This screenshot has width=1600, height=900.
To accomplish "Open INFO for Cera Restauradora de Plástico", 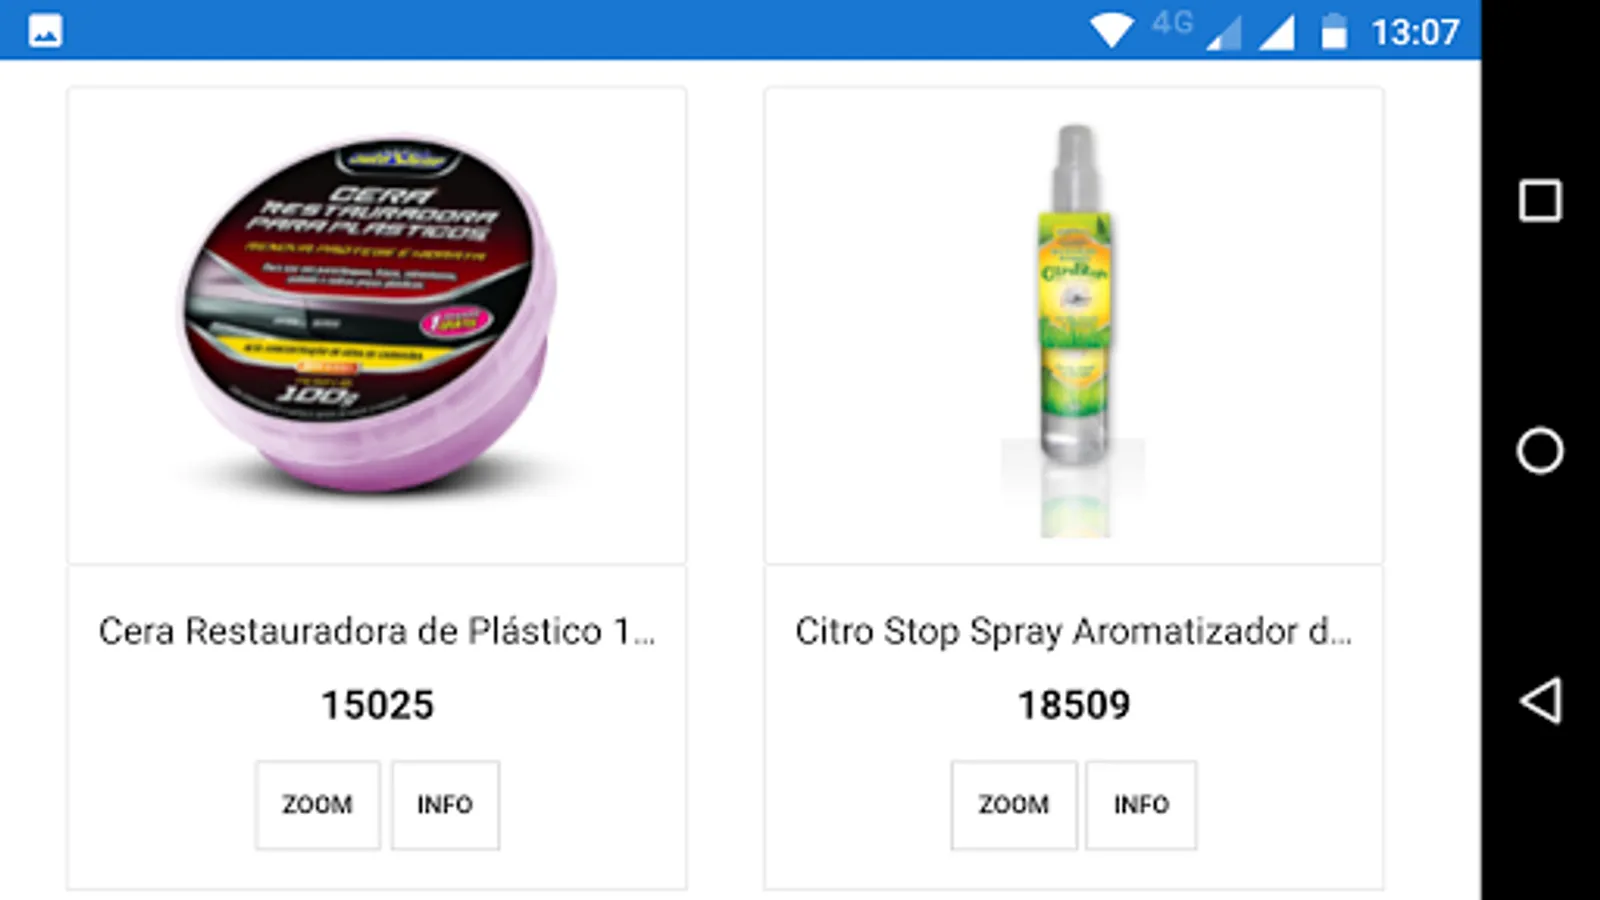I will pyautogui.click(x=445, y=805).
